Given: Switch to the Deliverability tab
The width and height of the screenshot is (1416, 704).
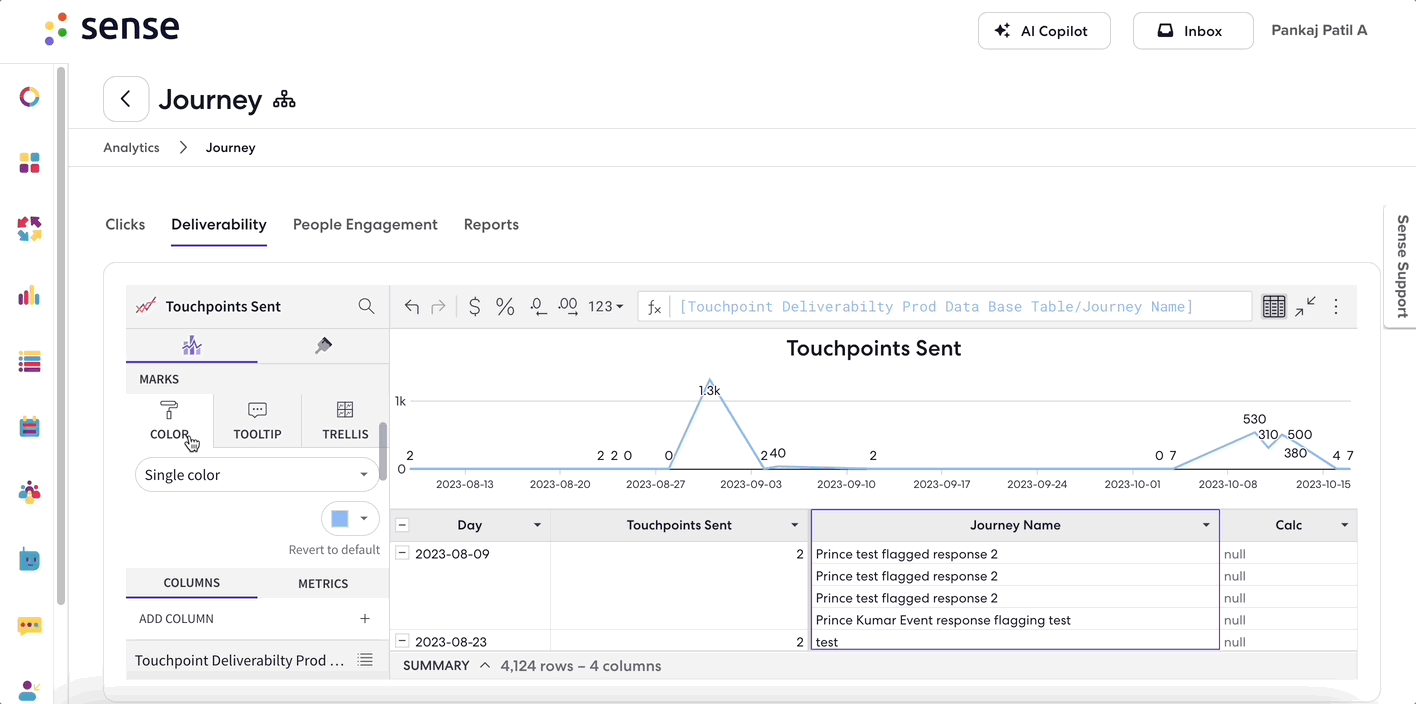Looking at the screenshot, I should pos(219,225).
